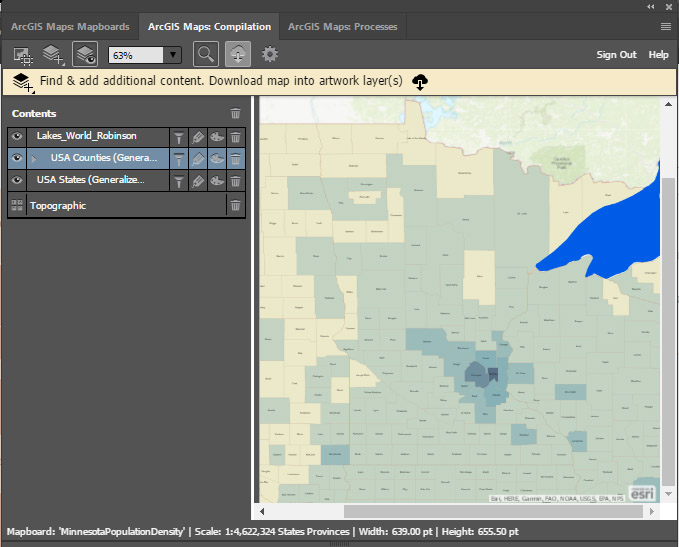This screenshot has height=547, width=679.
Task: Click the map vertical scrollbar thumb
Action: 668,331
